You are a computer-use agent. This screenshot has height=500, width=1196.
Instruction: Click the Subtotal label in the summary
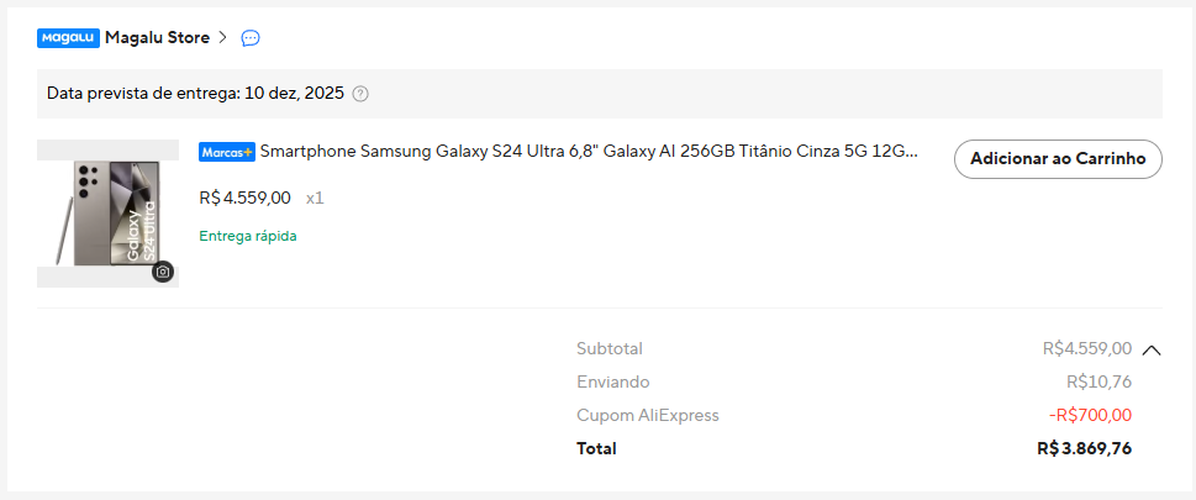(609, 349)
